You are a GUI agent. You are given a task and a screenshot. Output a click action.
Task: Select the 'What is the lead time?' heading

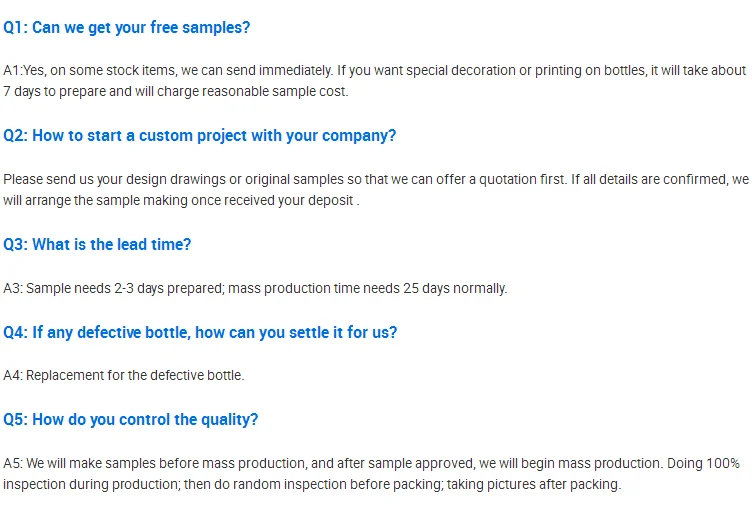(x=111, y=244)
